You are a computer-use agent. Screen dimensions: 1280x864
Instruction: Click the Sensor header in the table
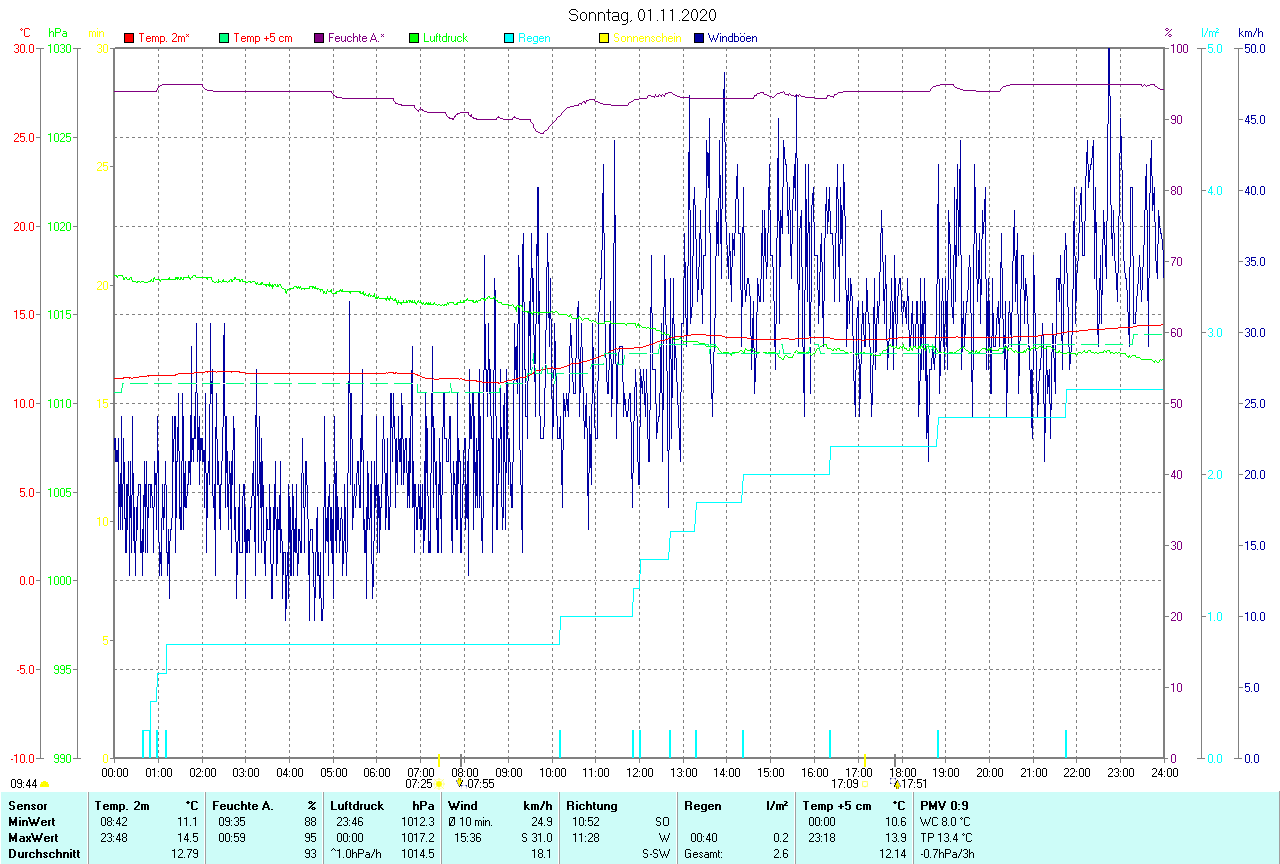28,806
